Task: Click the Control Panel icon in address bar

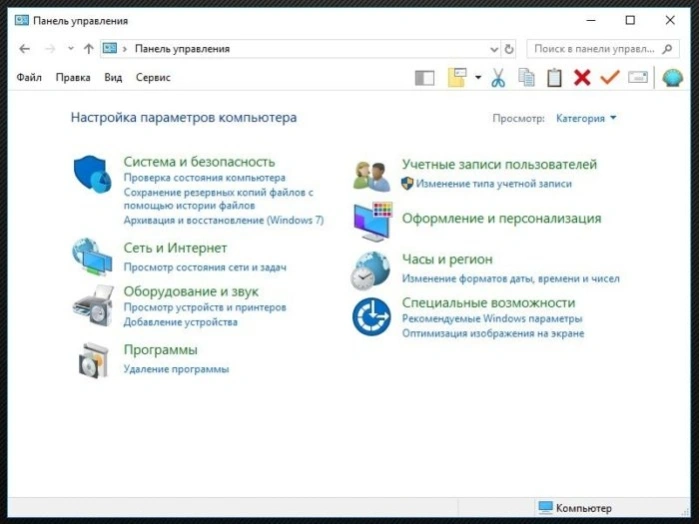Action: 110,48
